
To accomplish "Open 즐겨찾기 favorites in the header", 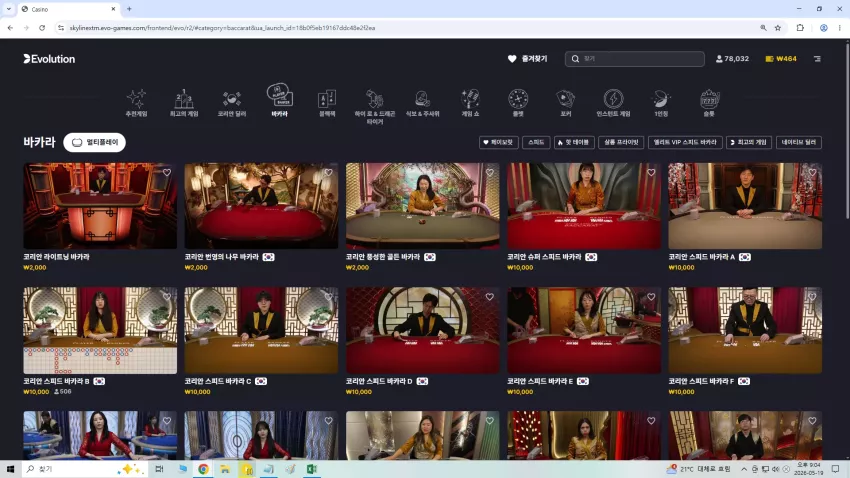I will (x=527, y=59).
